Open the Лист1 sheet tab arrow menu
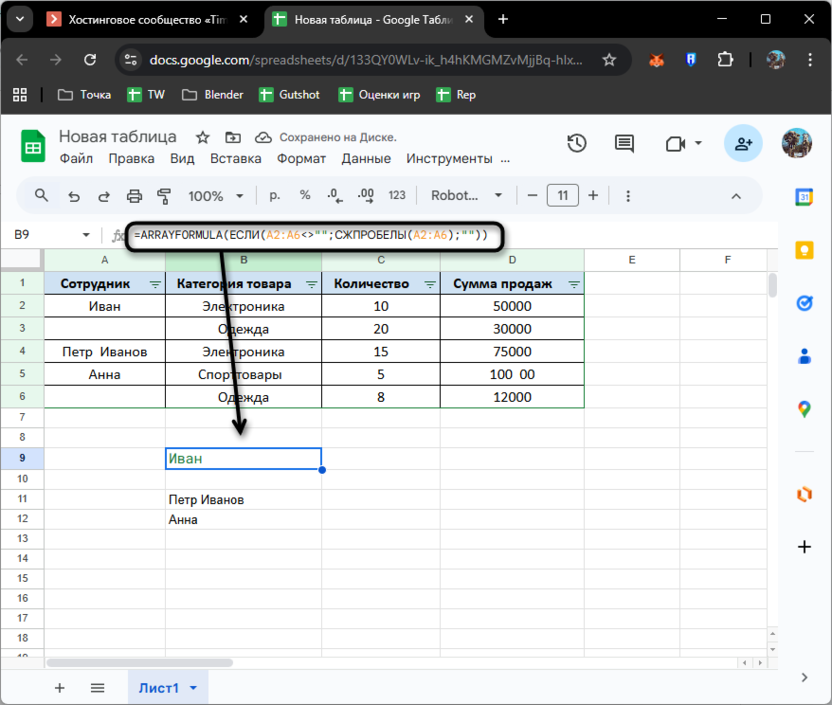Image resolution: width=832 pixels, height=705 pixels. (192, 688)
